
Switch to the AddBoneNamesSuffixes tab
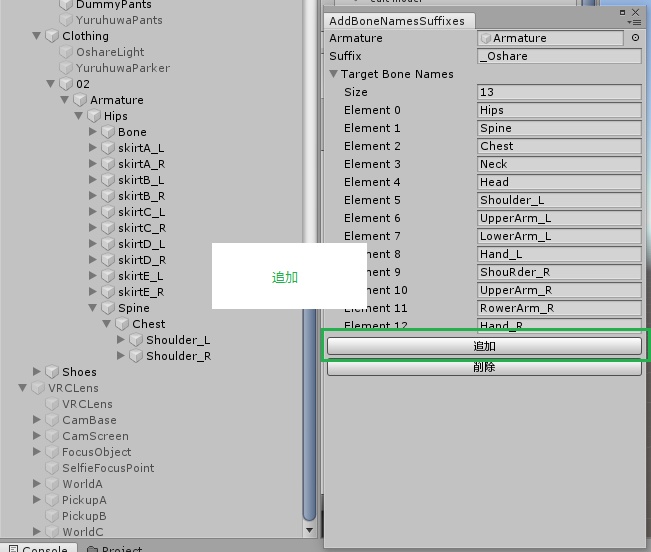click(396, 21)
